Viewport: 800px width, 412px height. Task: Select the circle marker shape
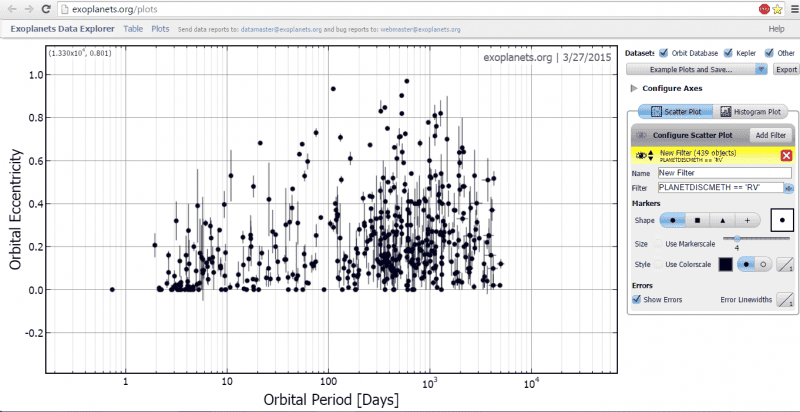coord(676,219)
